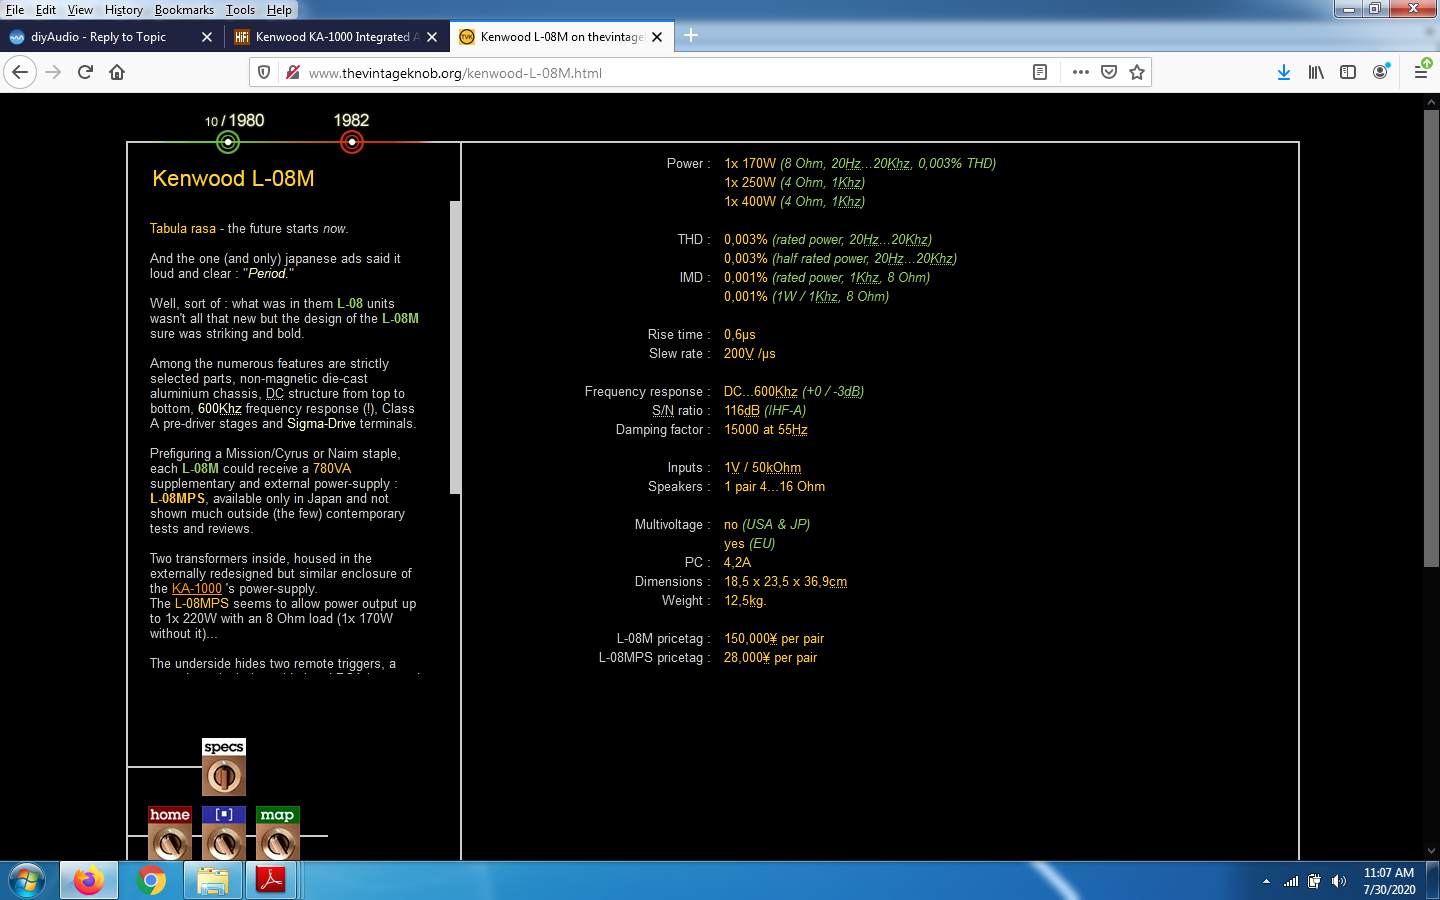This screenshot has width=1440, height=900.
Task: Open Adobe Reader from the taskbar
Action: (x=271, y=881)
